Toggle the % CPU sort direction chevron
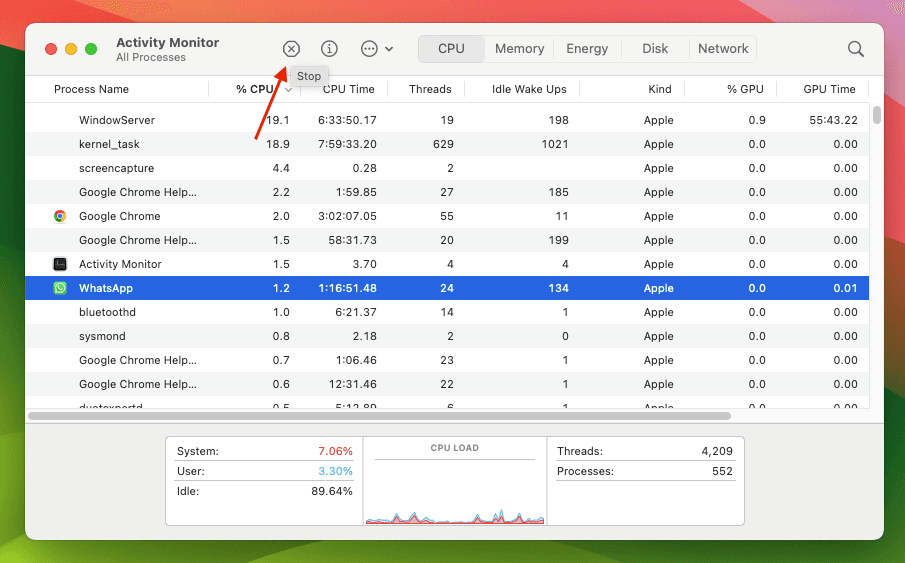905x563 pixels. [289, 90]
